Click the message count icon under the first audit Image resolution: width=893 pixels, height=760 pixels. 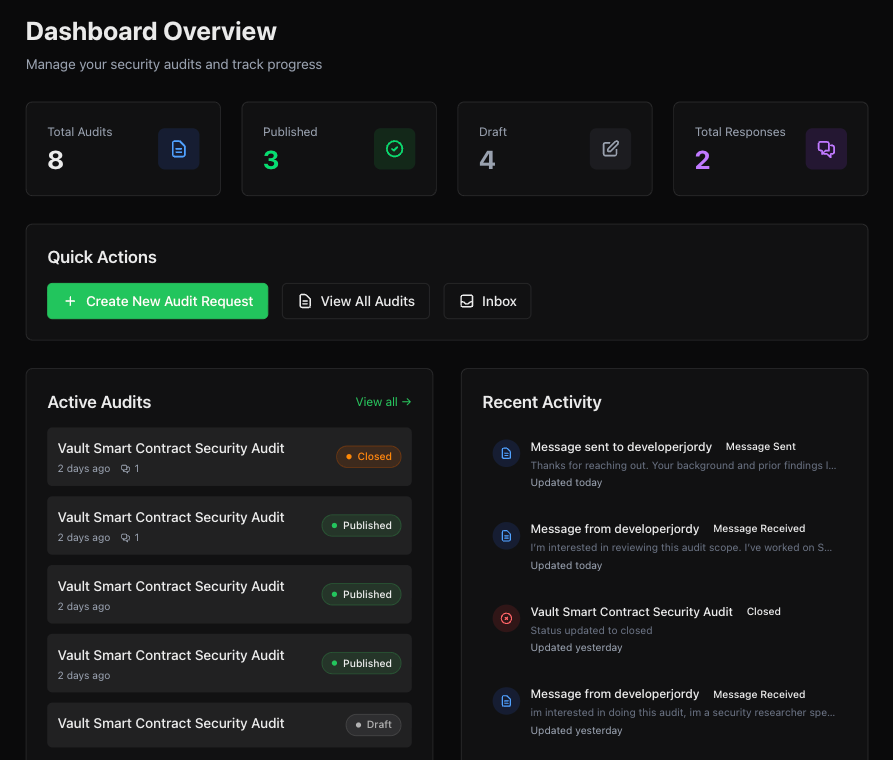[125, 468]
